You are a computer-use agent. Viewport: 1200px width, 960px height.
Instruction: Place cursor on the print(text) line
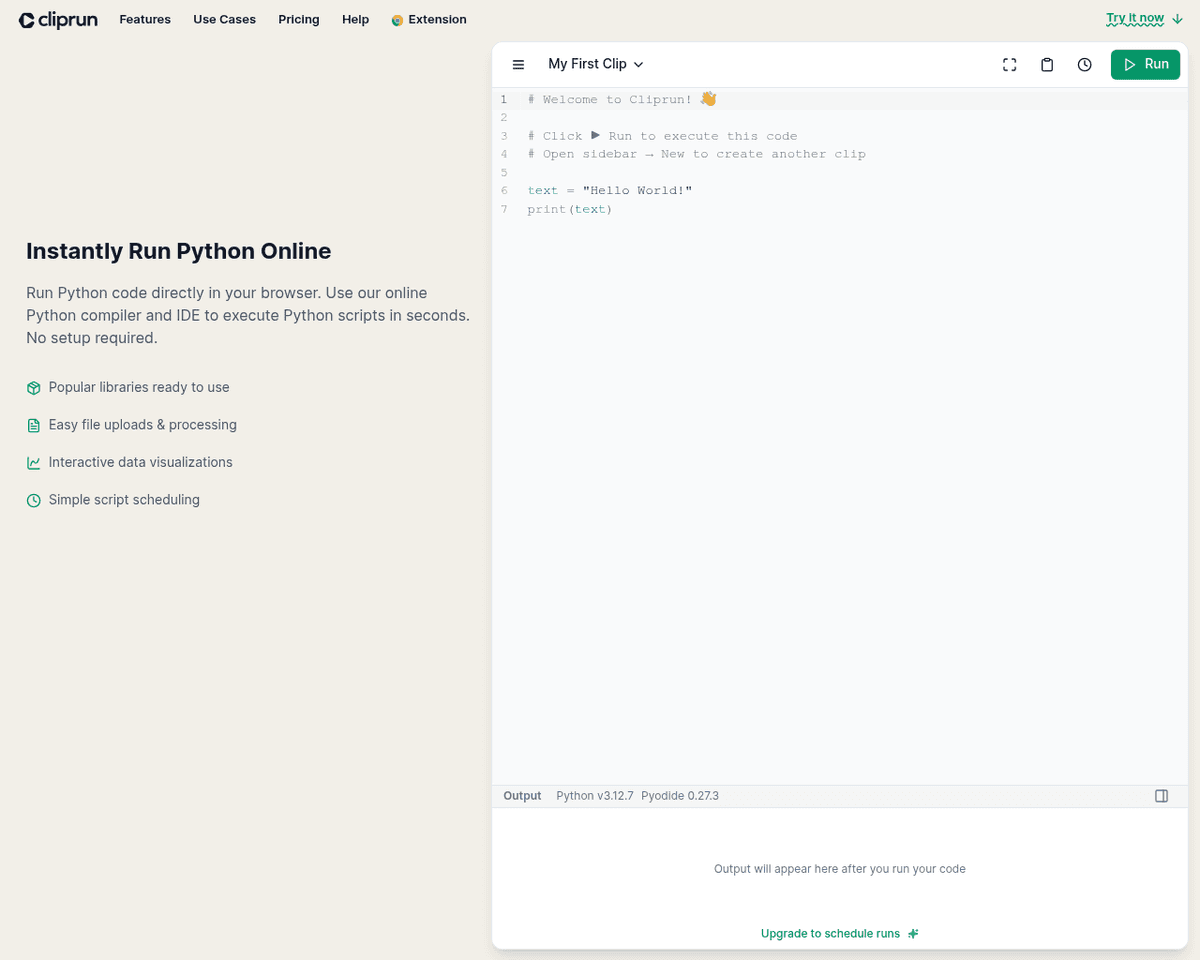point(570,209)
